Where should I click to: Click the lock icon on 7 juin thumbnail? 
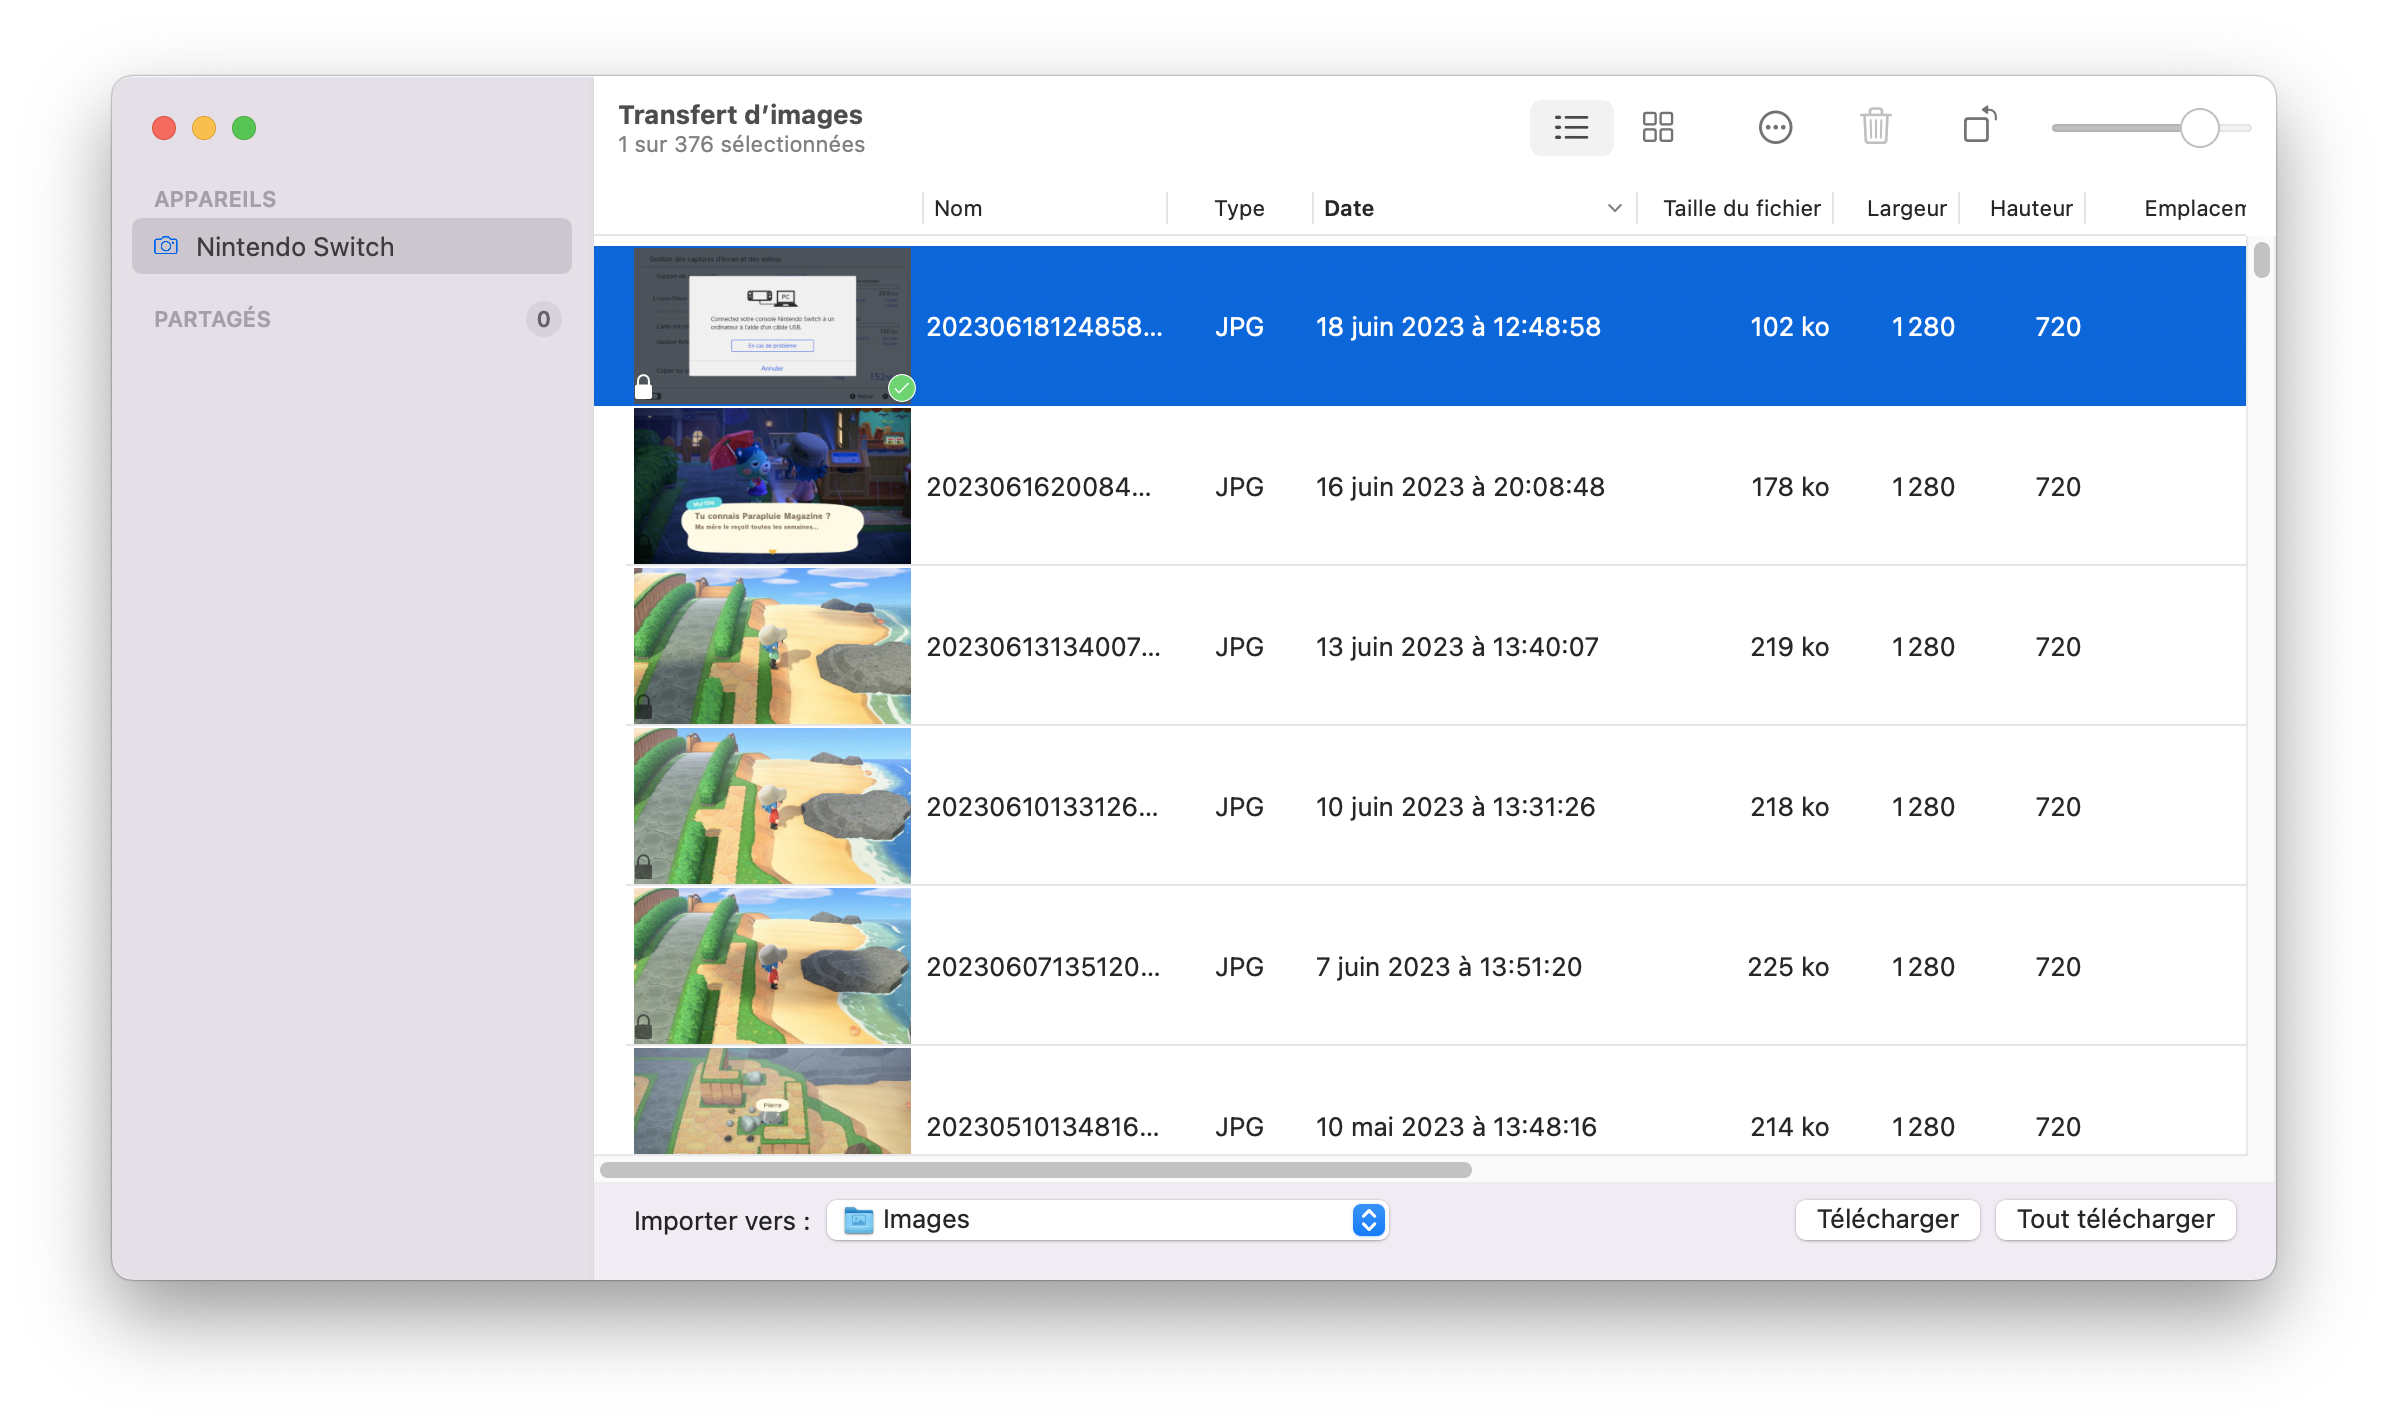644,1027
